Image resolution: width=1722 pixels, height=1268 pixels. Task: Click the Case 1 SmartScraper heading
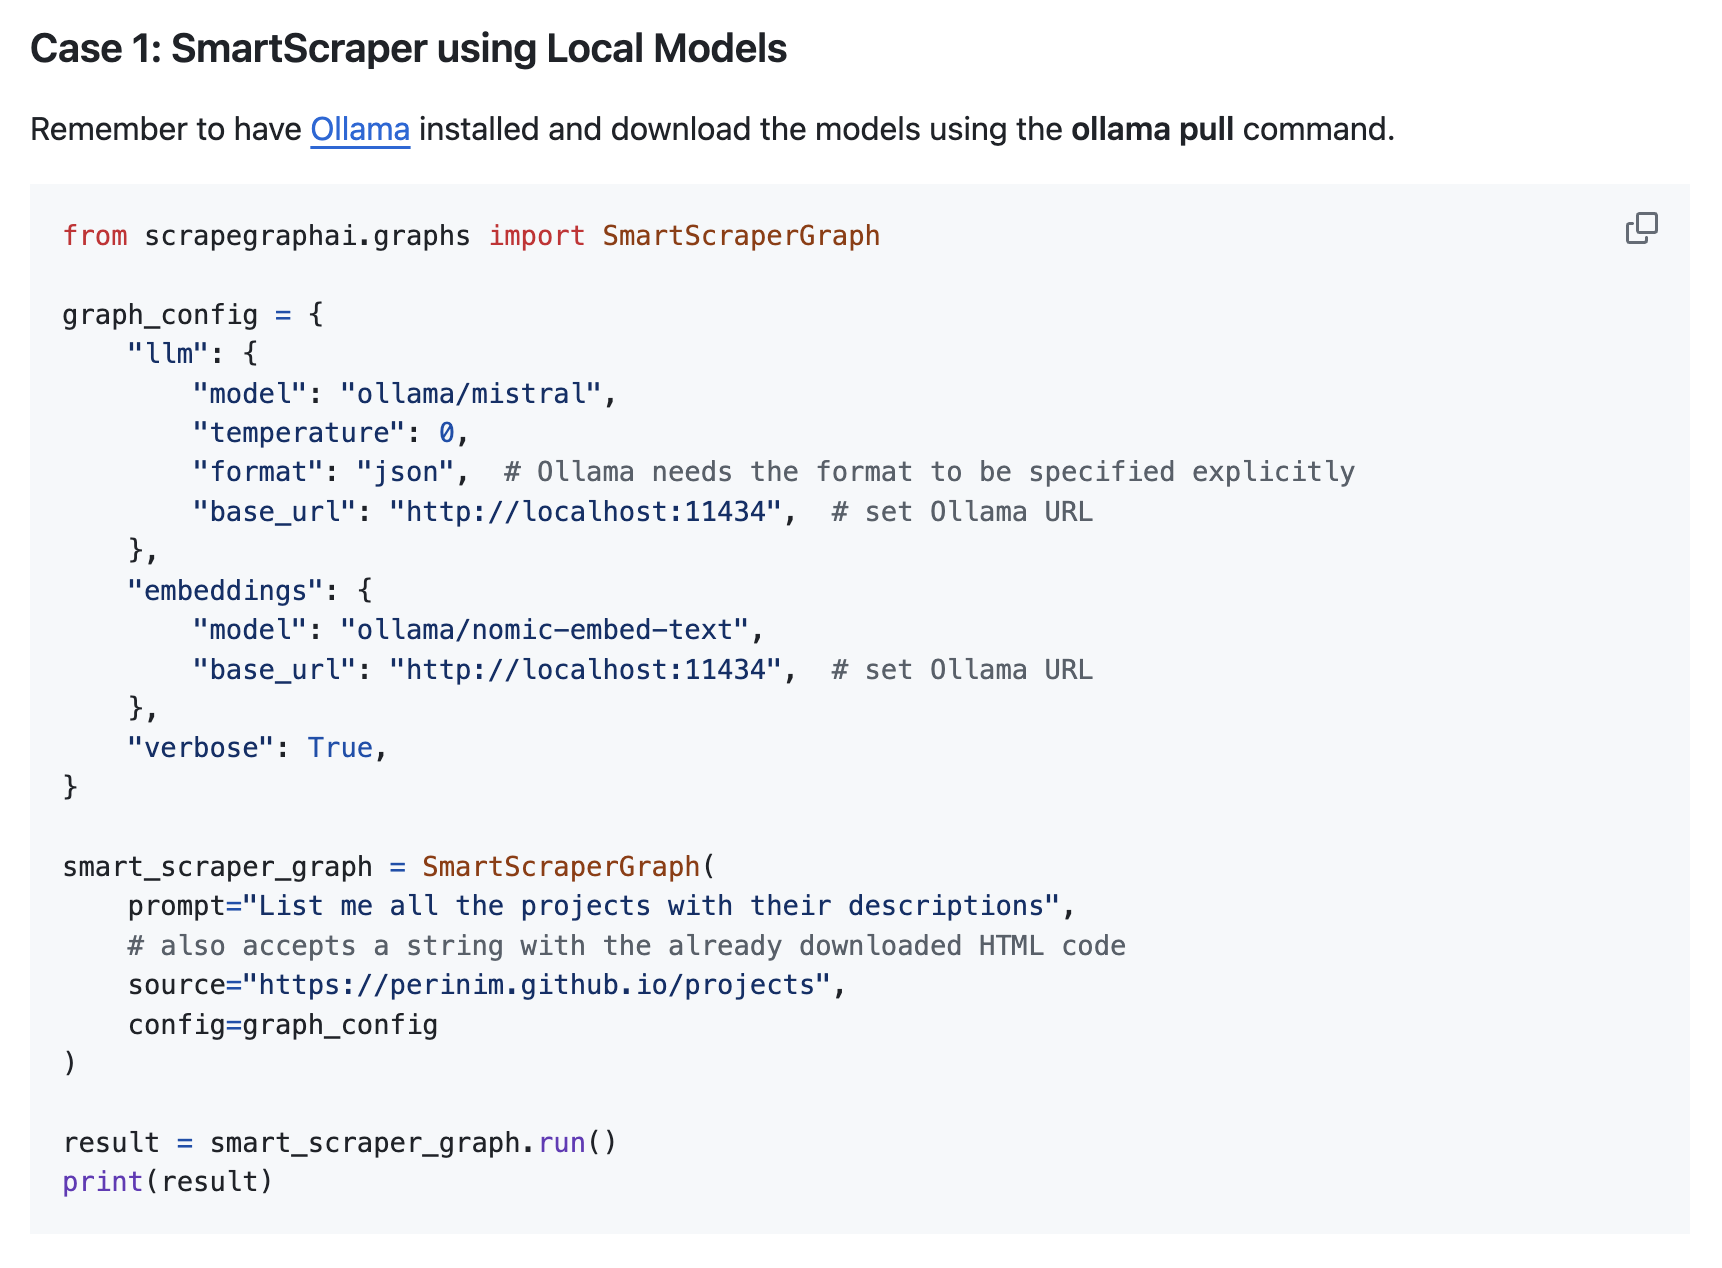click(408, 49)
